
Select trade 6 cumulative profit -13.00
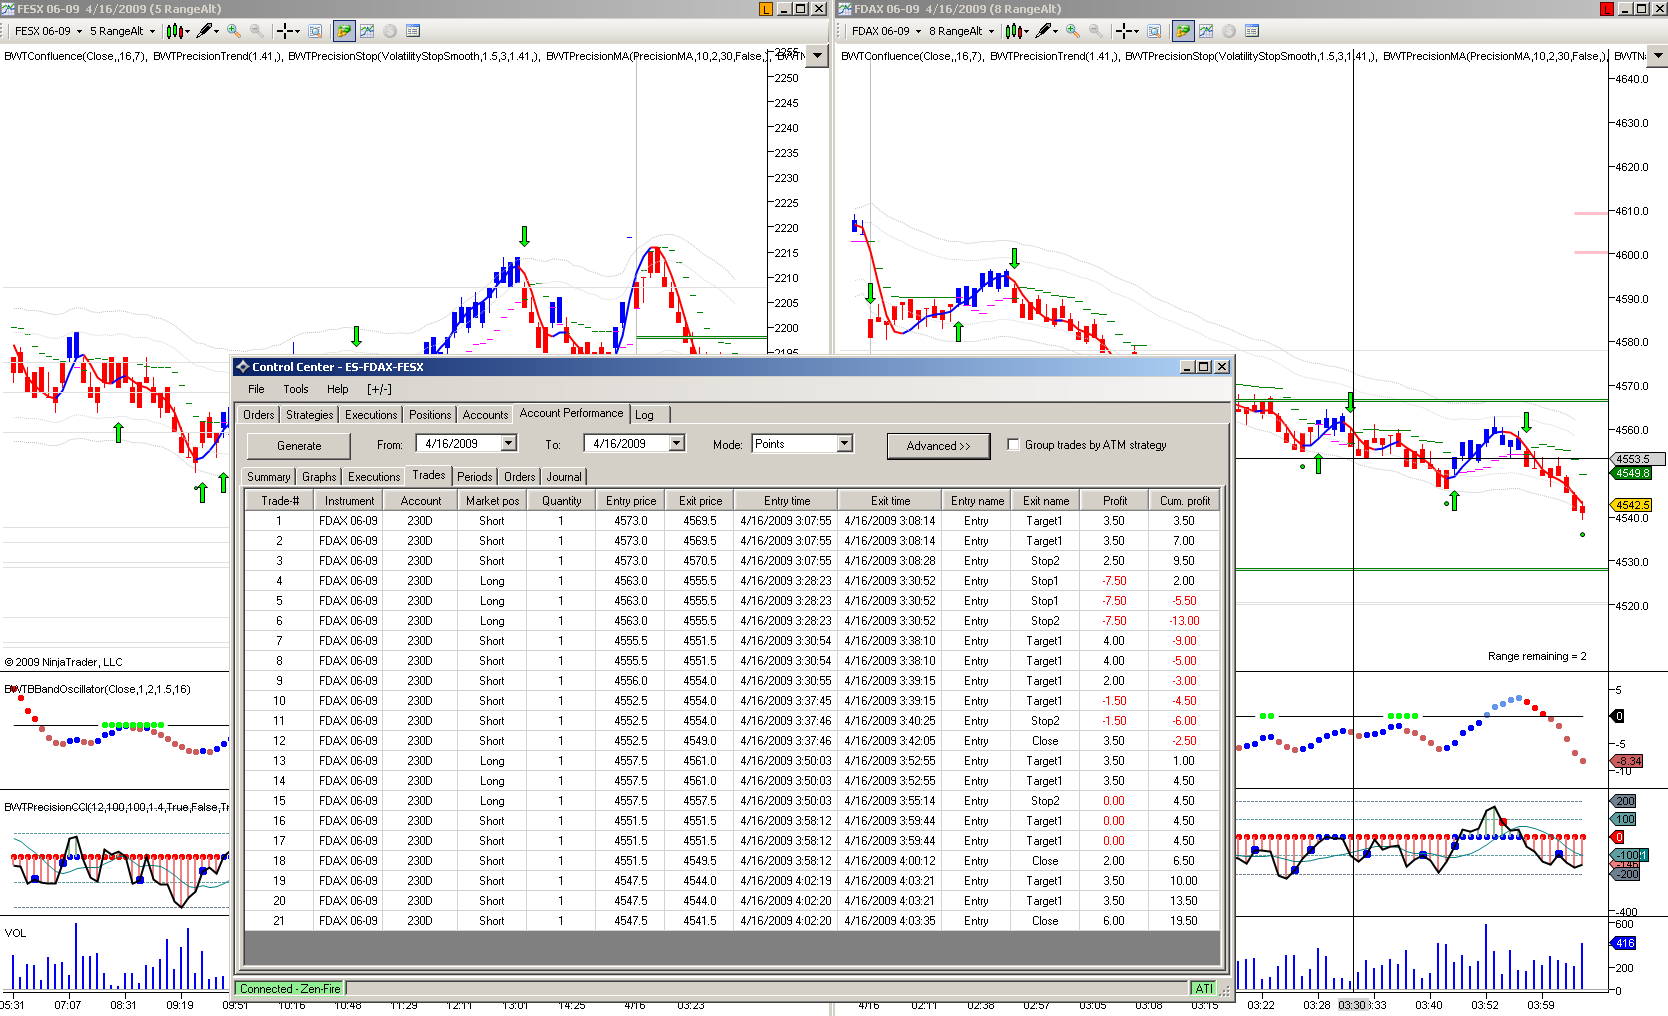tap(1184, 621)
